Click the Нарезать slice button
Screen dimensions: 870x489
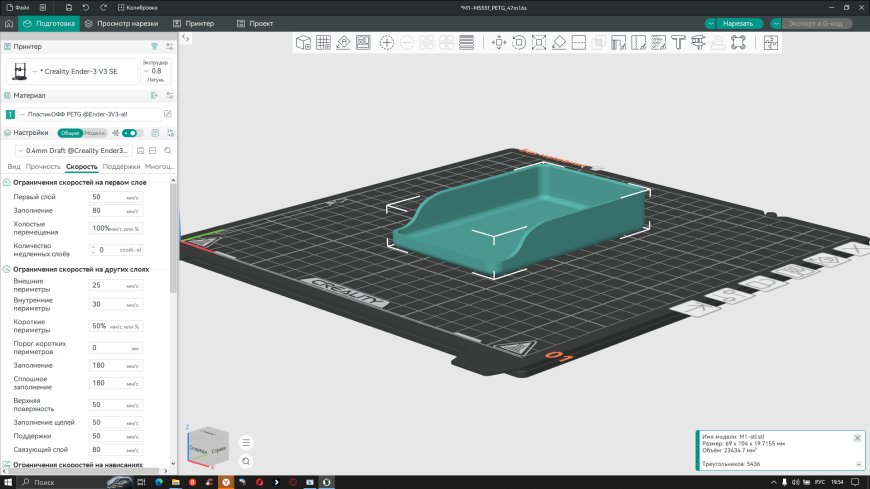pyautogui.click(x=738, y=23)
